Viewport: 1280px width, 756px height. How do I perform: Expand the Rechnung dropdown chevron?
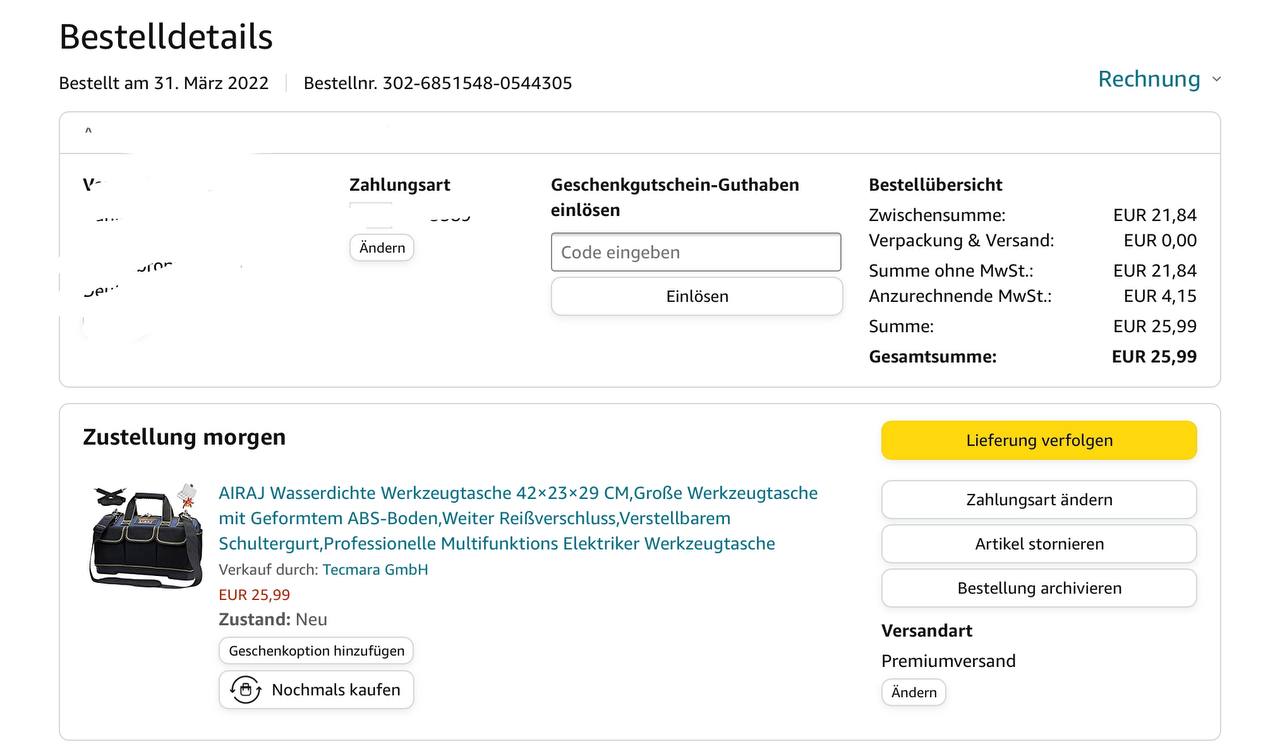coord(1216,80)
